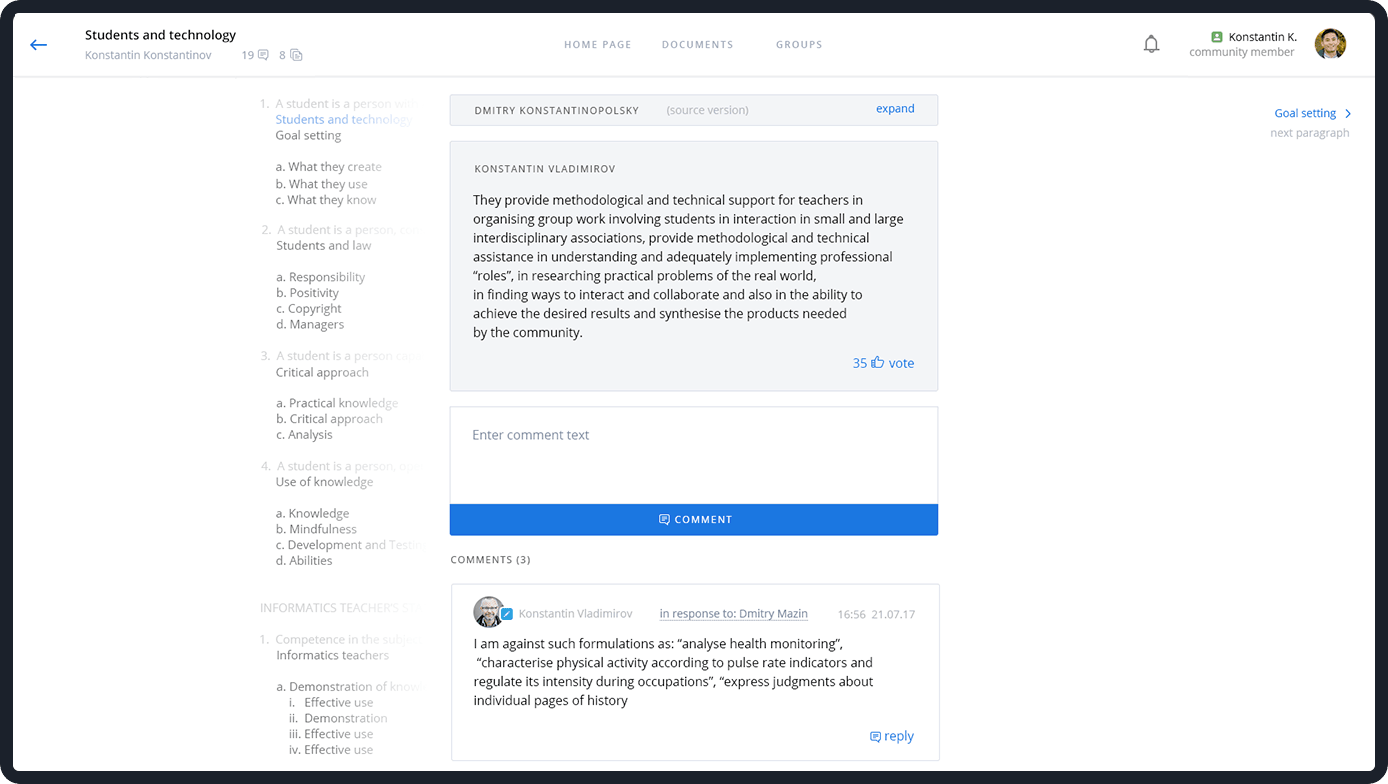Open 'c. Analysis' outline item
Viewport: 1388px width, 784px height.
click(305, 435)
